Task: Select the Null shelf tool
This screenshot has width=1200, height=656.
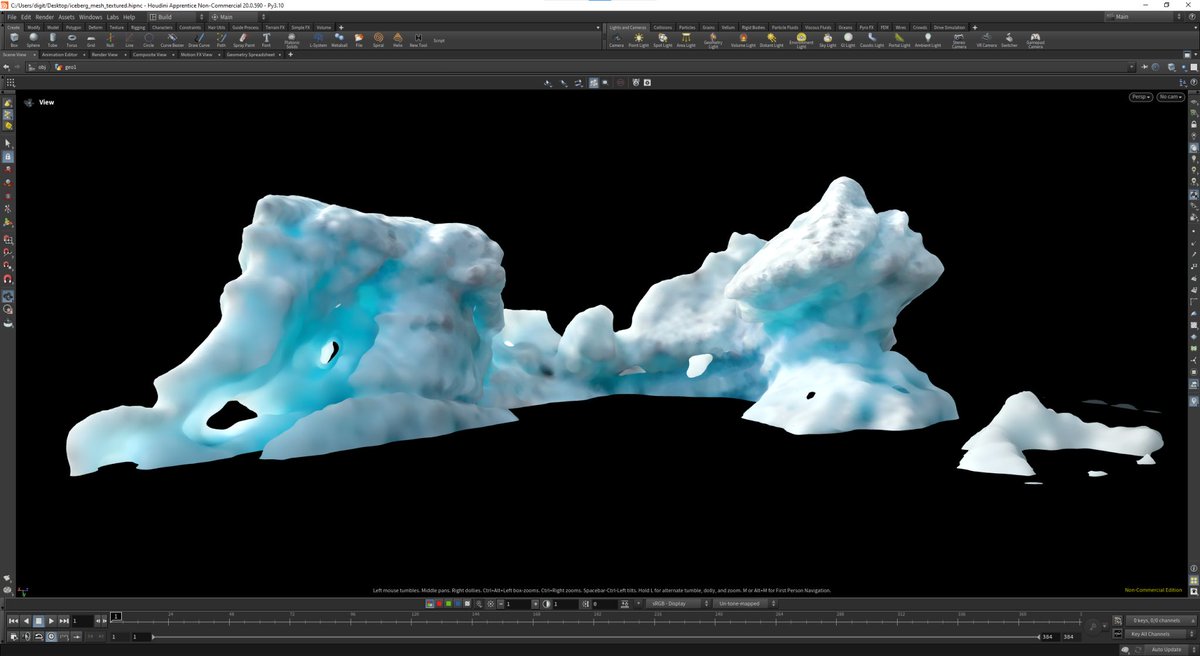Action: pos(109,40)
